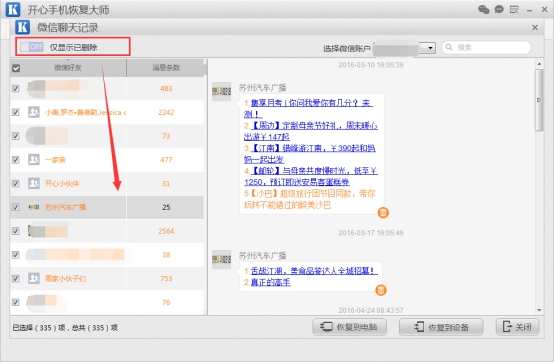Open link 【江南】错峰游江南

[310, 154]
